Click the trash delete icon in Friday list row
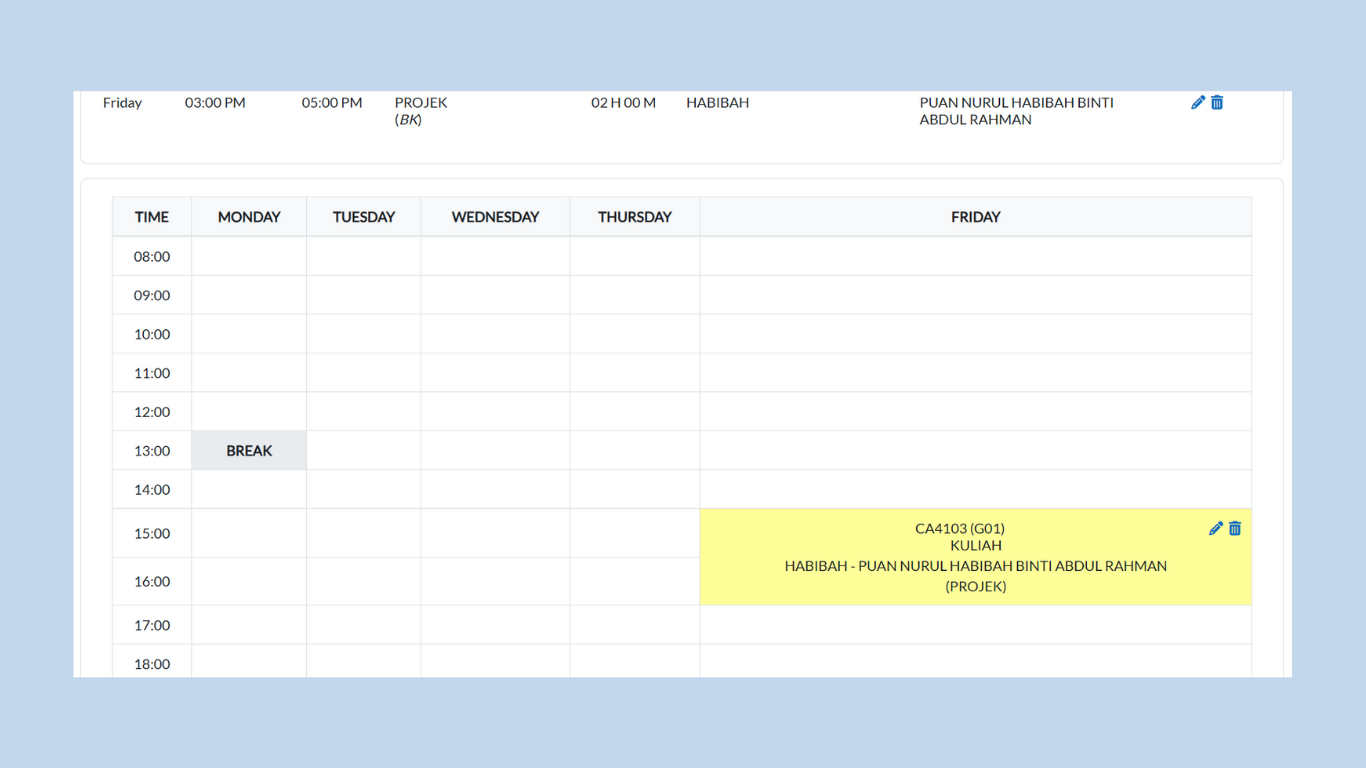 pos(1217,102)
